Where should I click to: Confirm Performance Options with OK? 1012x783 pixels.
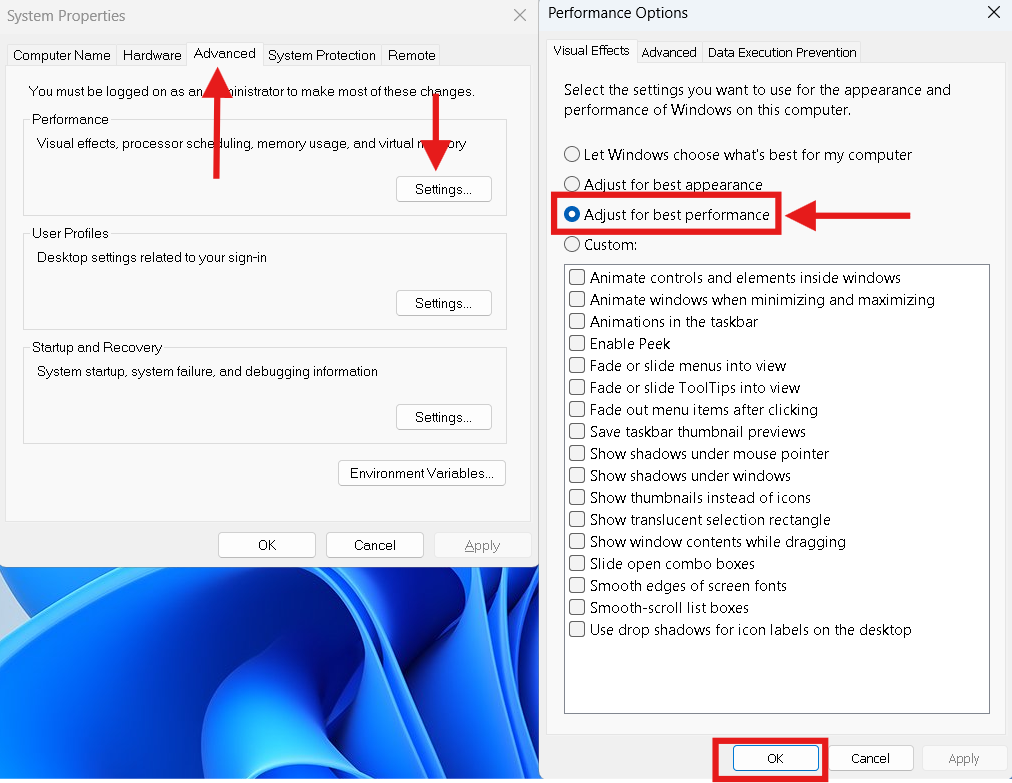tap(775, 758)
